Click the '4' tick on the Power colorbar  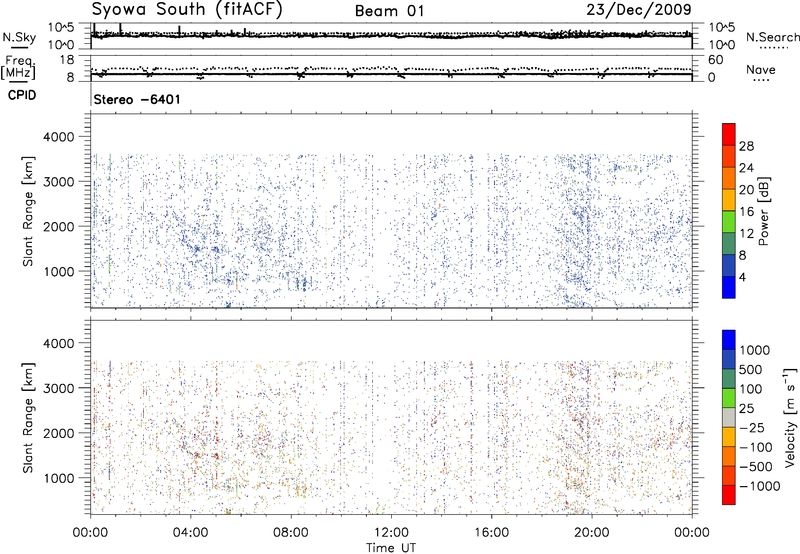(742, 277)
